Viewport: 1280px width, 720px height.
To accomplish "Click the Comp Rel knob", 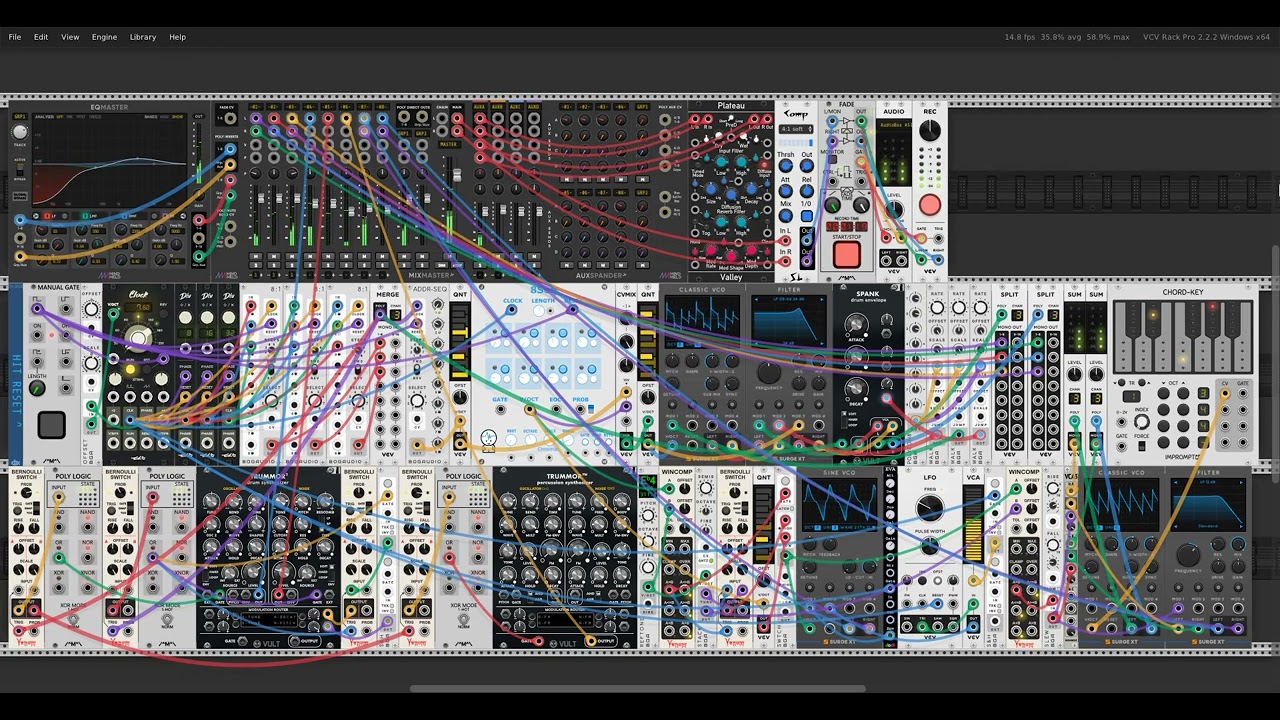I will click(x=806, y=191).
